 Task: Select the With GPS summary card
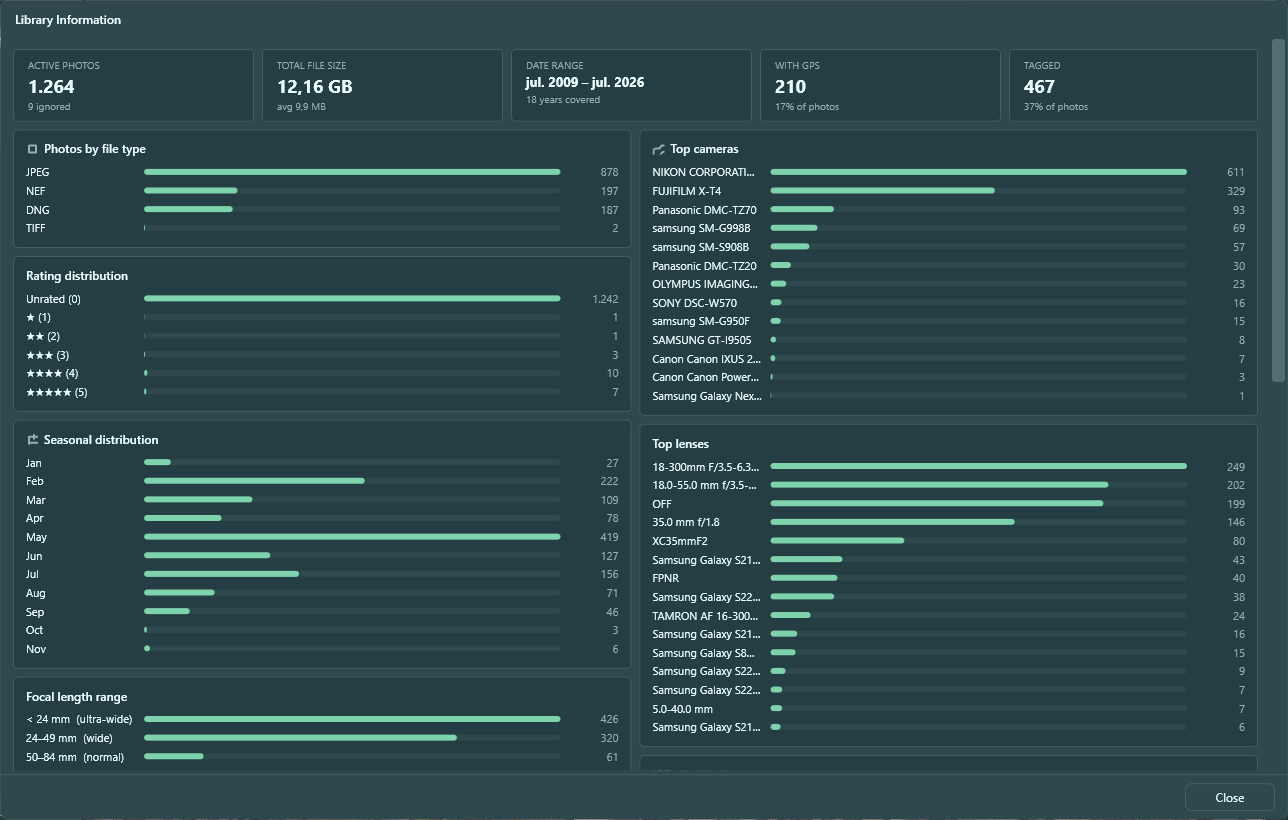click(880, 86)
